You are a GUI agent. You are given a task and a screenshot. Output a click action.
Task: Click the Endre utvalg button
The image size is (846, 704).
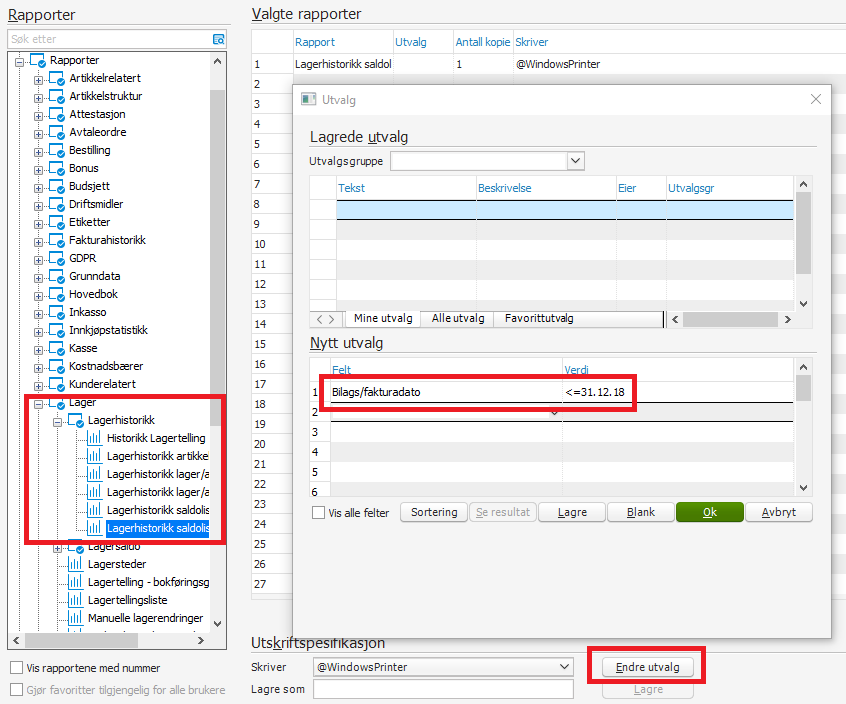pos(647,667)
